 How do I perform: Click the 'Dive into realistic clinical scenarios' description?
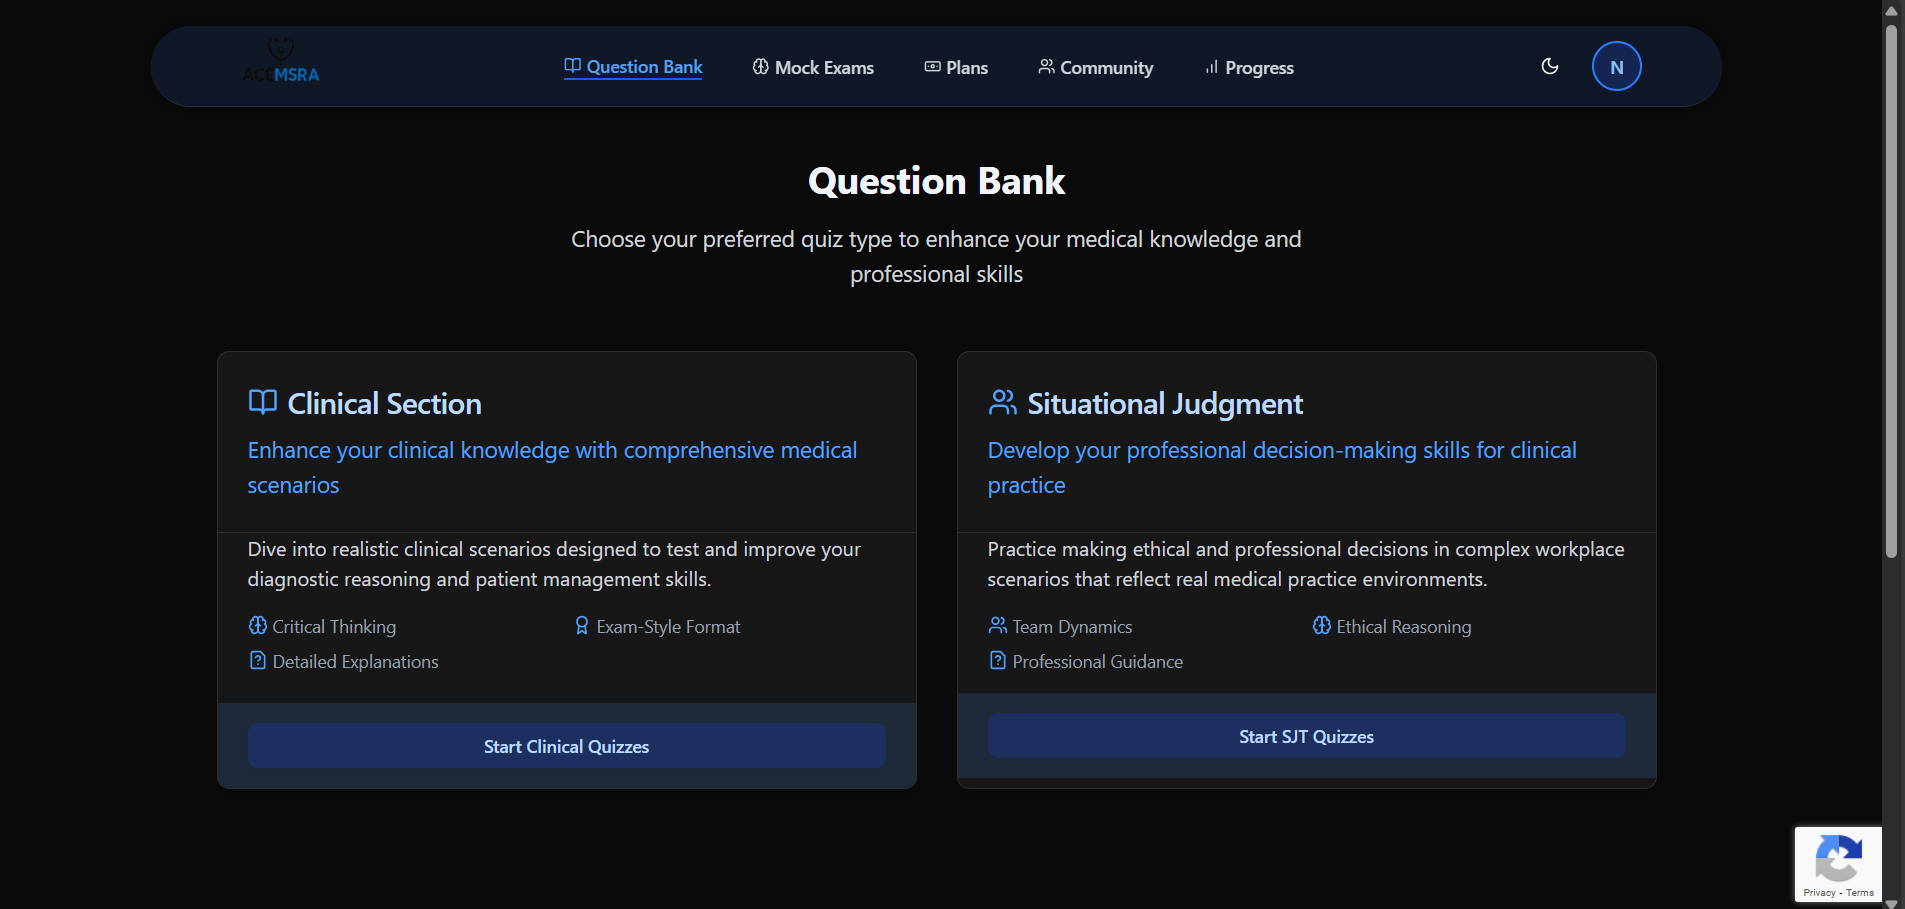tap(554, 564)
